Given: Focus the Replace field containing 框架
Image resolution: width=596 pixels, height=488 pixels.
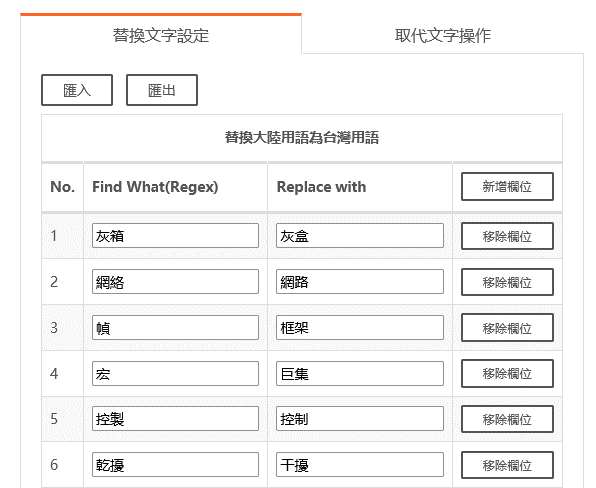Looking at the screenshot, I should tap(360, 328).
